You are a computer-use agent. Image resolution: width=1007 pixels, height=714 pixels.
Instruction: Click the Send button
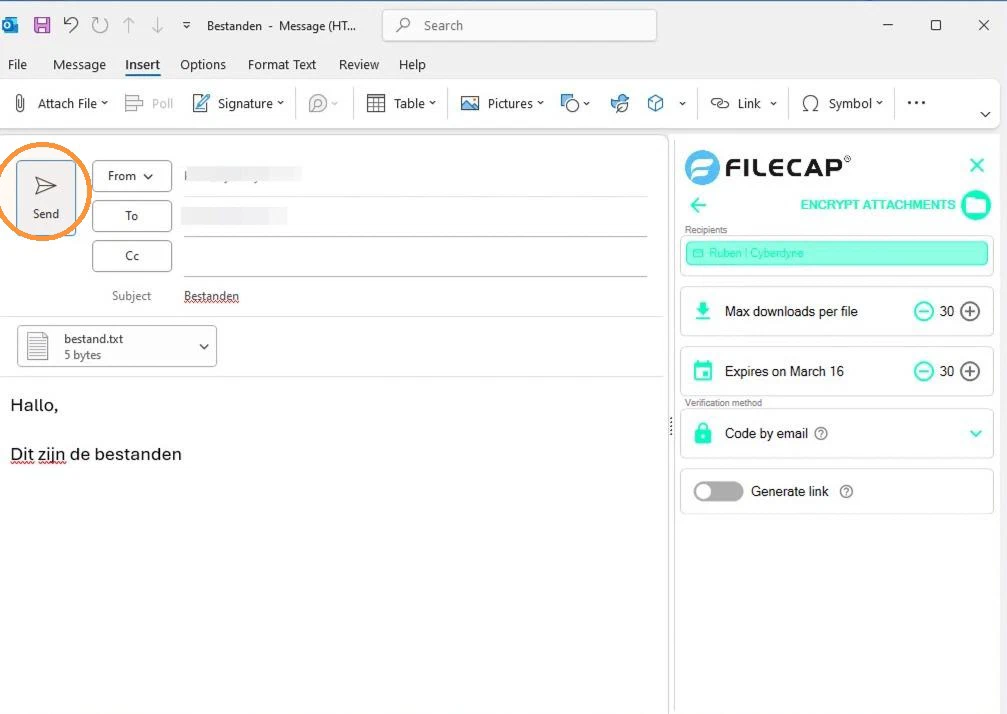click(x=46, y=196)
